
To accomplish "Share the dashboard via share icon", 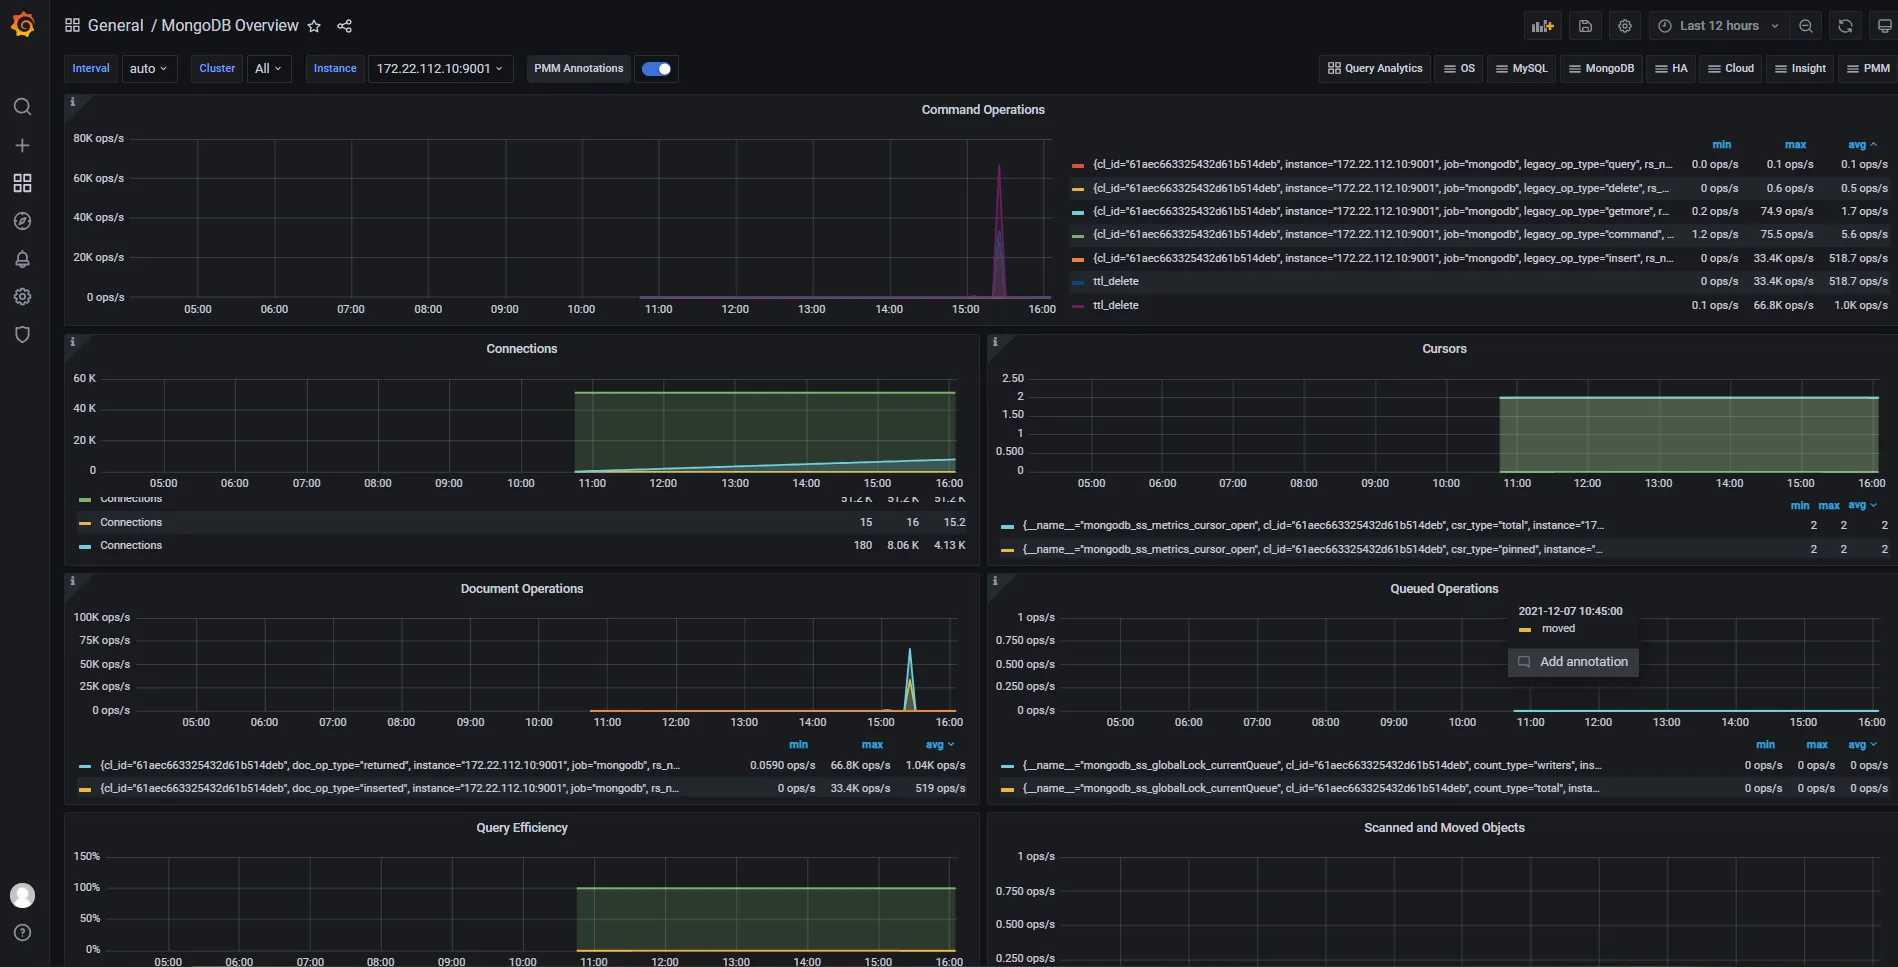I will coord(344,26).
